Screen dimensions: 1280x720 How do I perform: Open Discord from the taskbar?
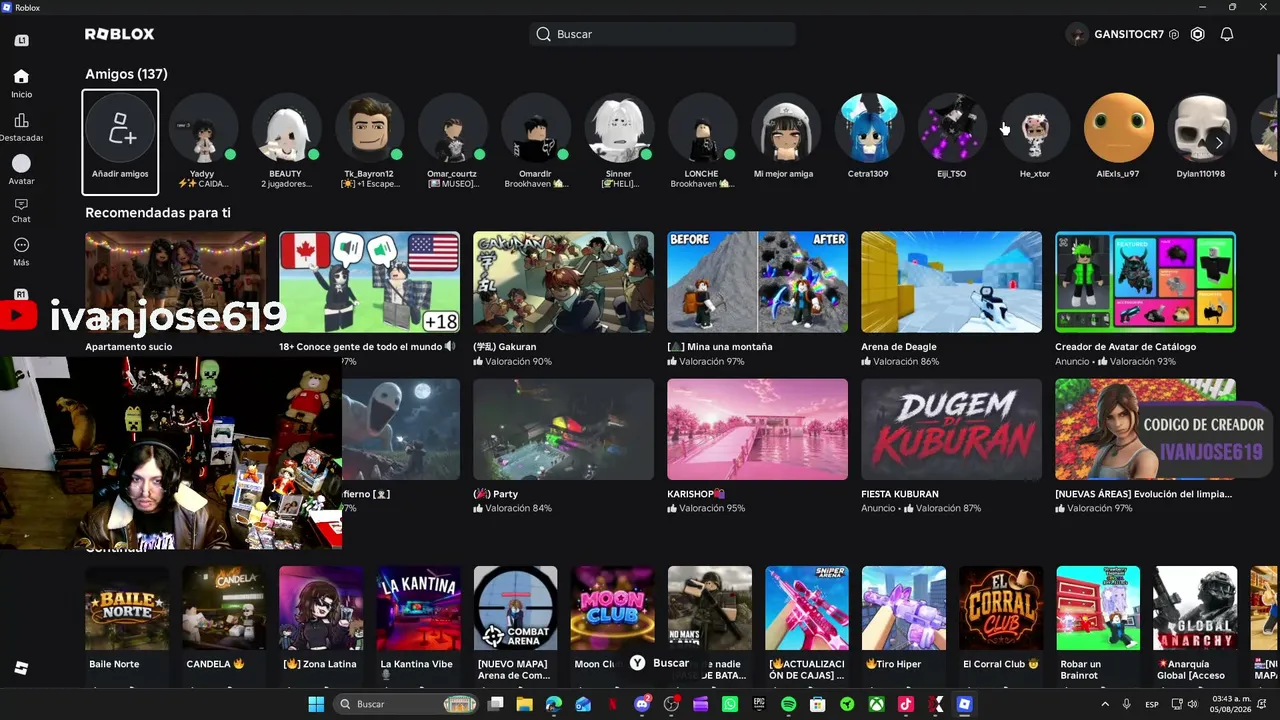[x=642, y=704]
